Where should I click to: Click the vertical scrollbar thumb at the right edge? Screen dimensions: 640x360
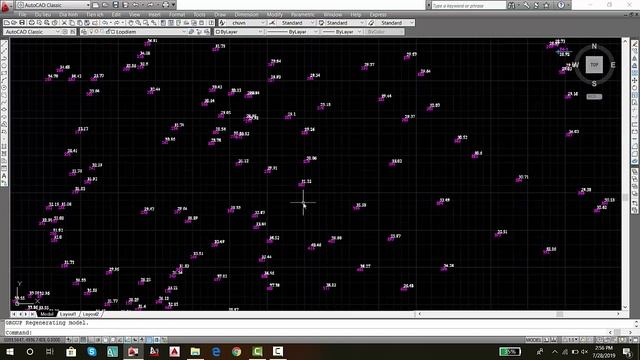point(625,198)
